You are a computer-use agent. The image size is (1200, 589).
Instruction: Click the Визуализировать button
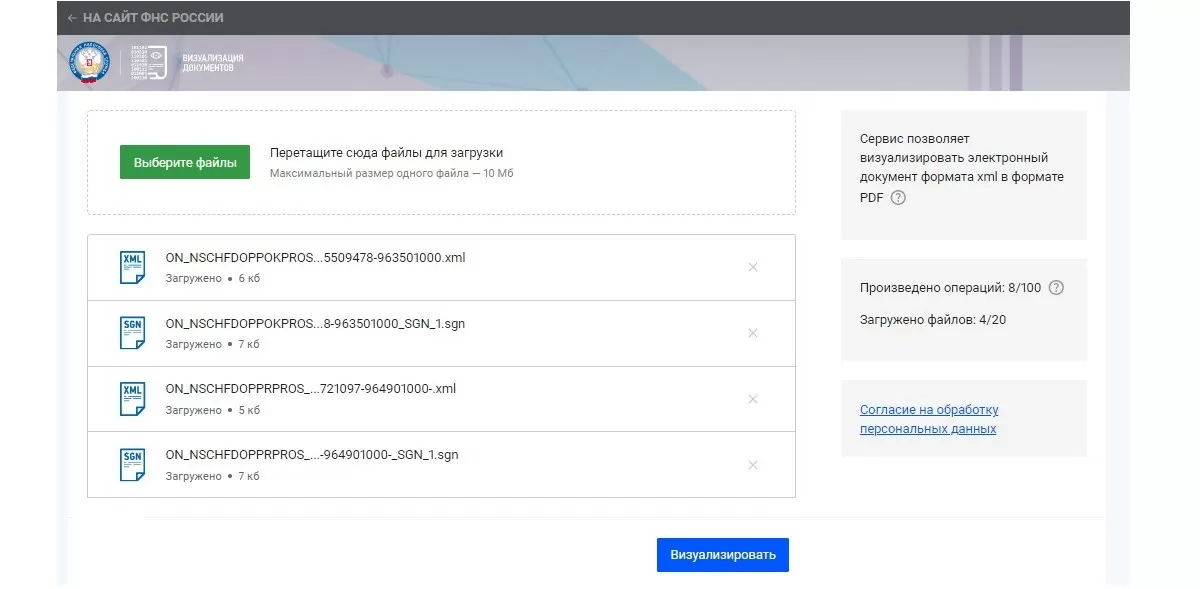pos(722,555)
